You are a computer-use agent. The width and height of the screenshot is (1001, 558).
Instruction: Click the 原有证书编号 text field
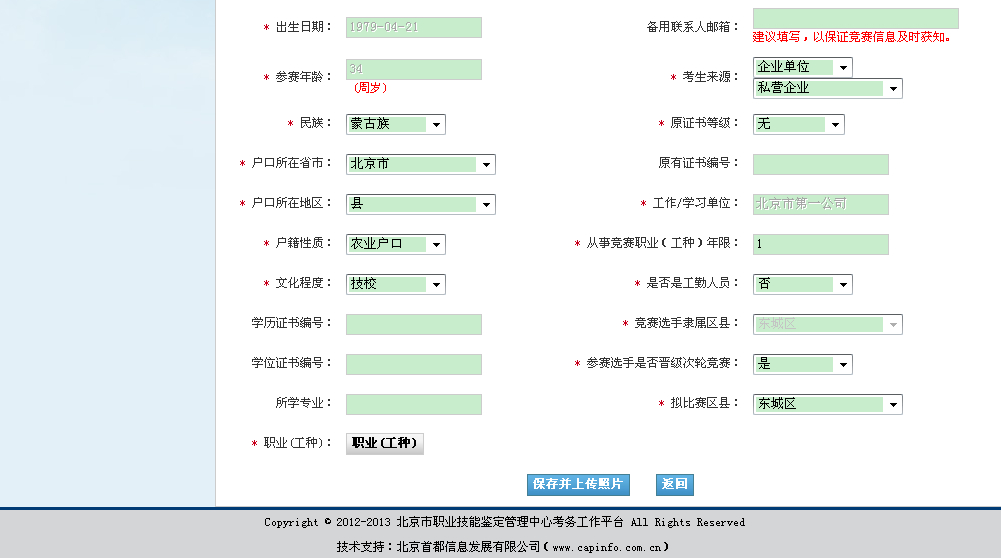(820, 164)
